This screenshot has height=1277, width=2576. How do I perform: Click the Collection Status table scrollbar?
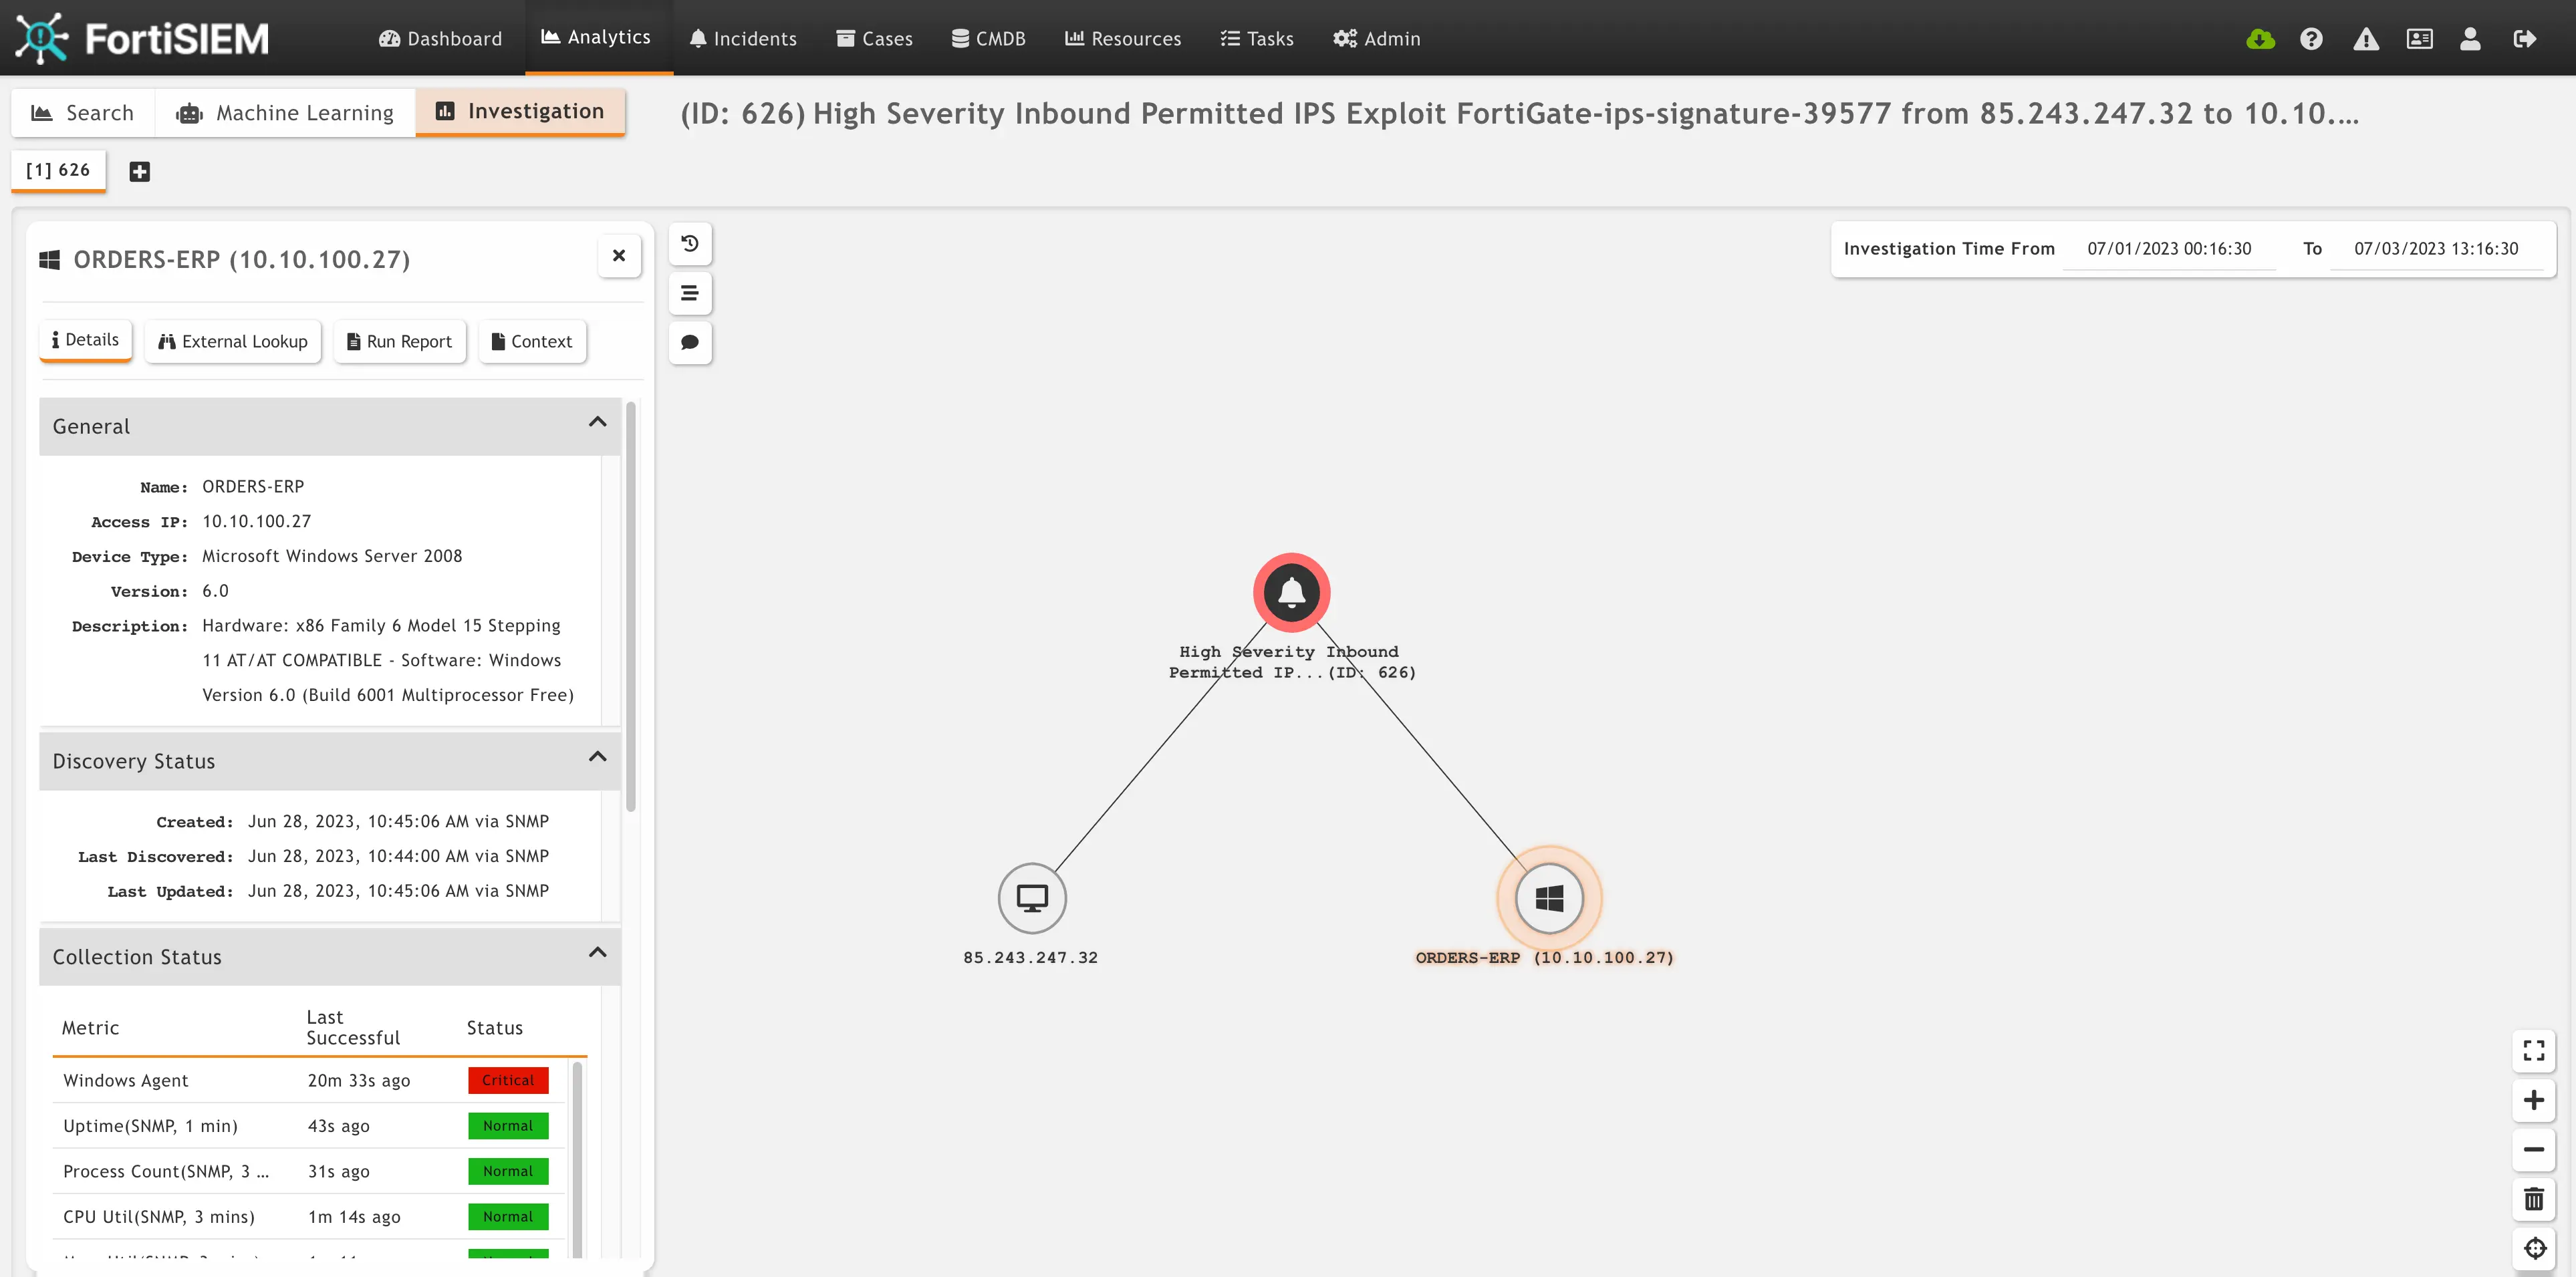point(577,1160)
